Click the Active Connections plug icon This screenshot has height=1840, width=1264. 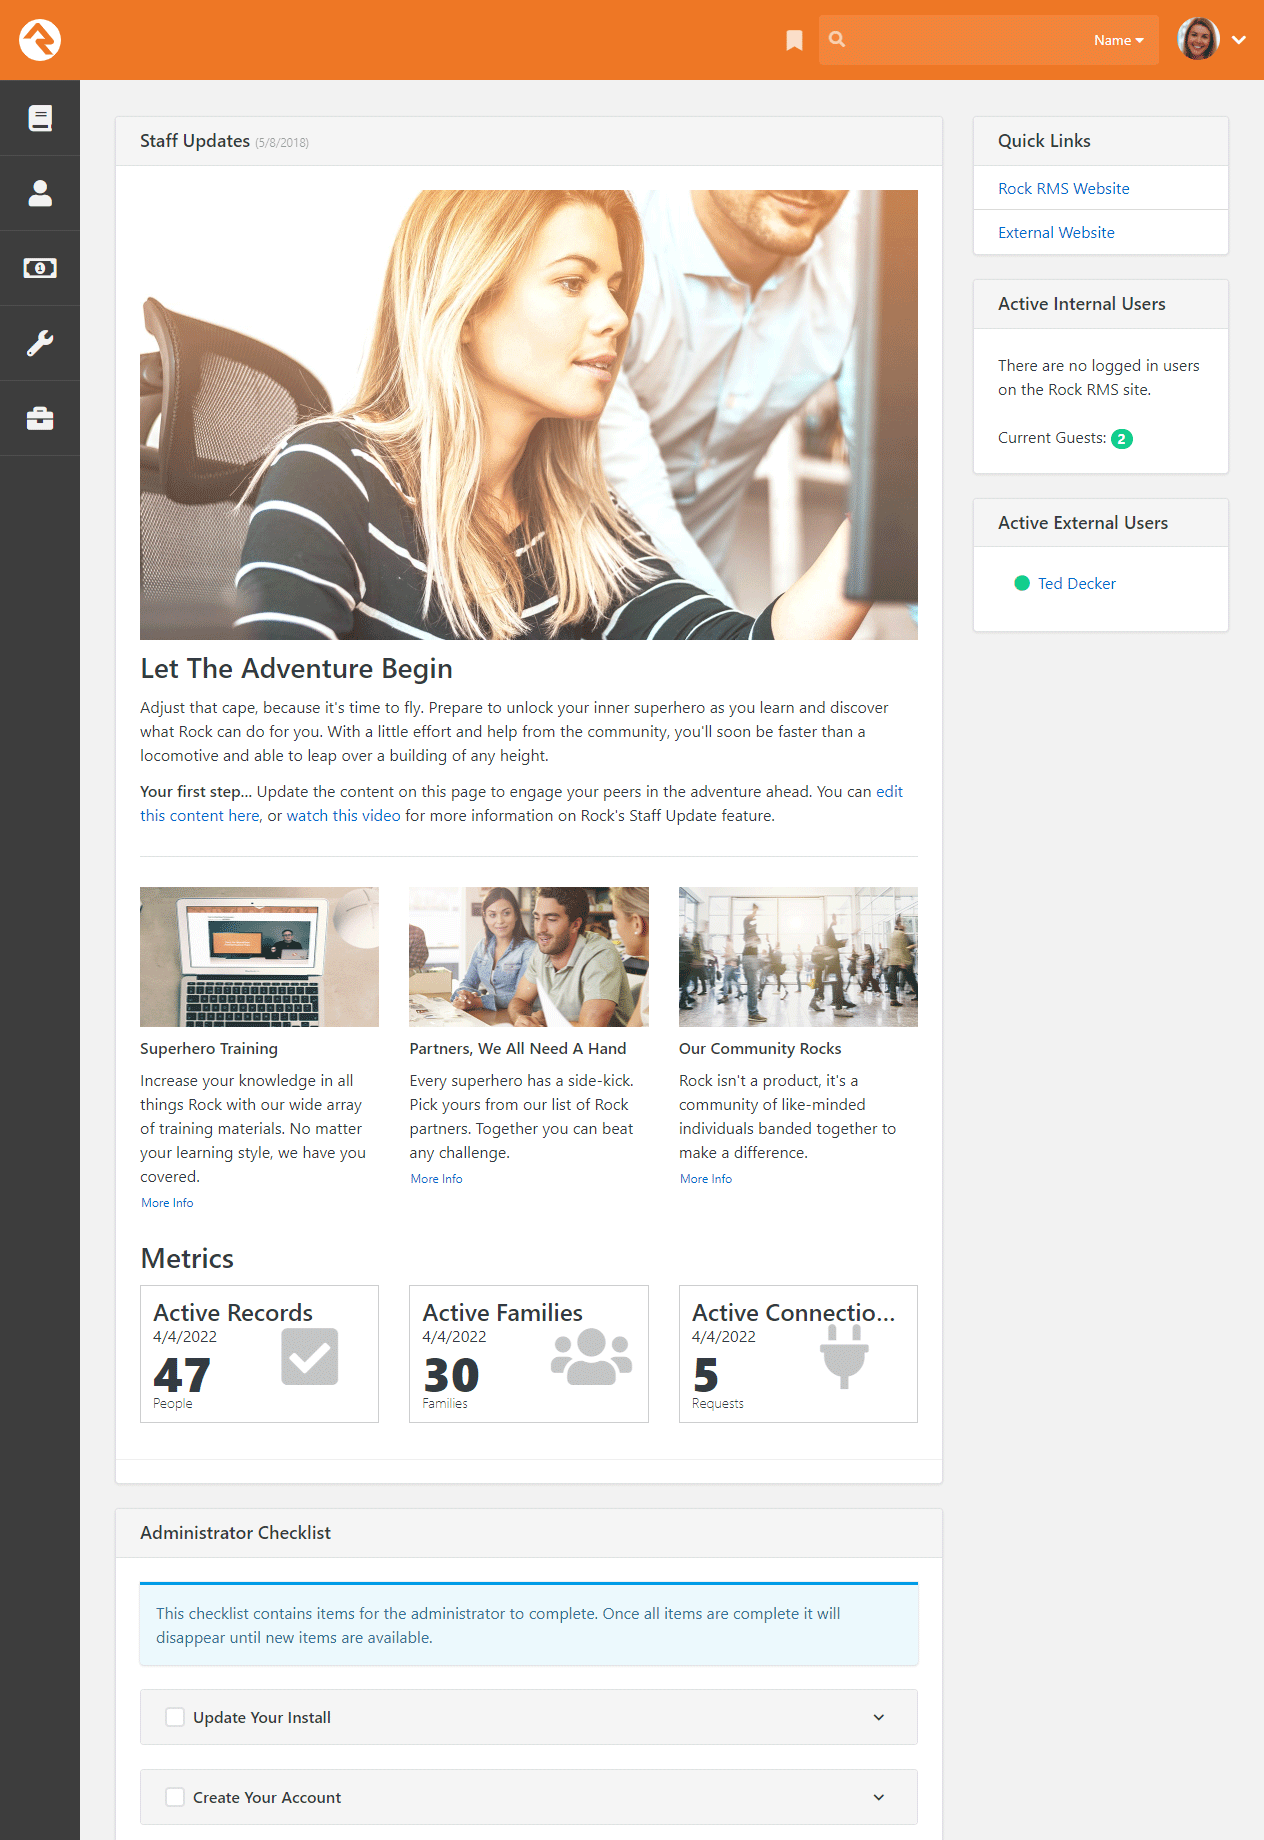844,1357
